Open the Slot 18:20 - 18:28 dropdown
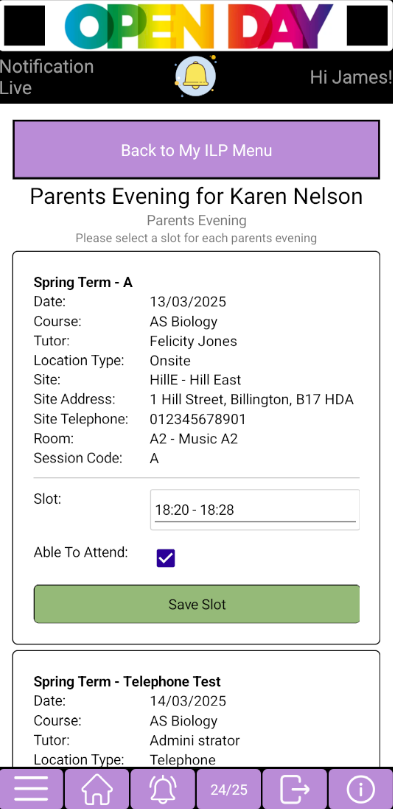 (x=255, y=510)
